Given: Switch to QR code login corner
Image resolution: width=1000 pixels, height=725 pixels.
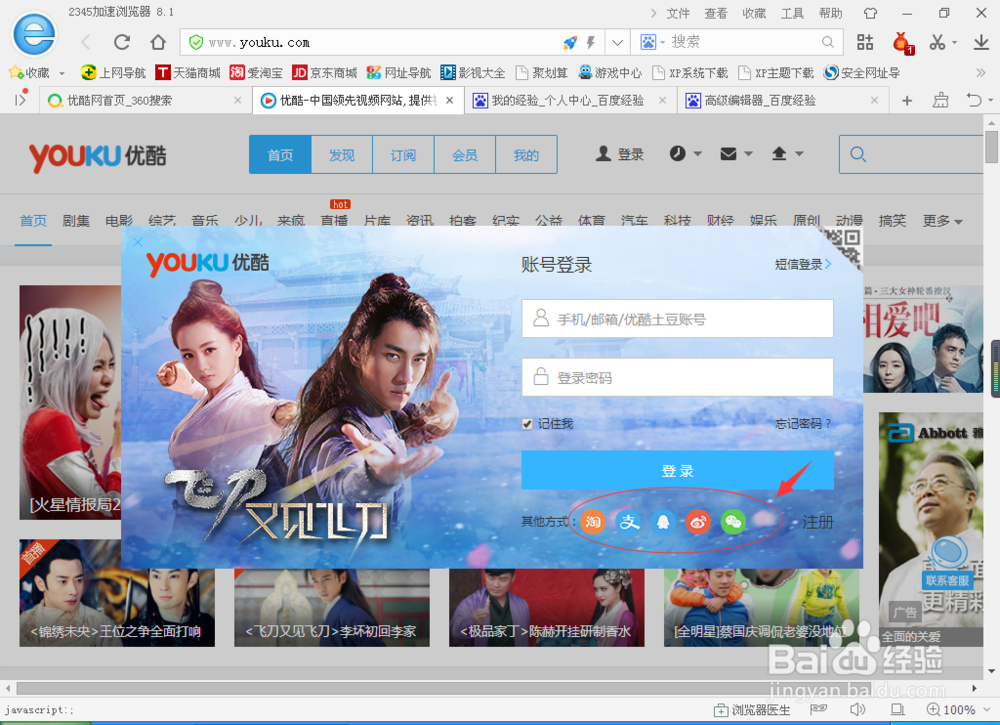Looking at the screenshot, I should click(x=841, y=247).
